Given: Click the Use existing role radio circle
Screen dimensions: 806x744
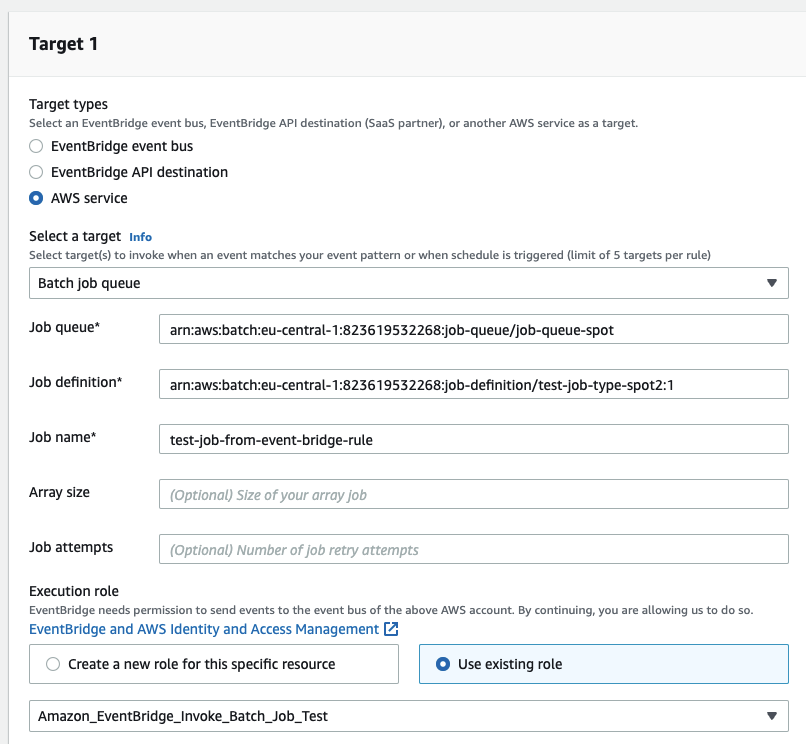Looking at the screenshot, I should (443, 664).
